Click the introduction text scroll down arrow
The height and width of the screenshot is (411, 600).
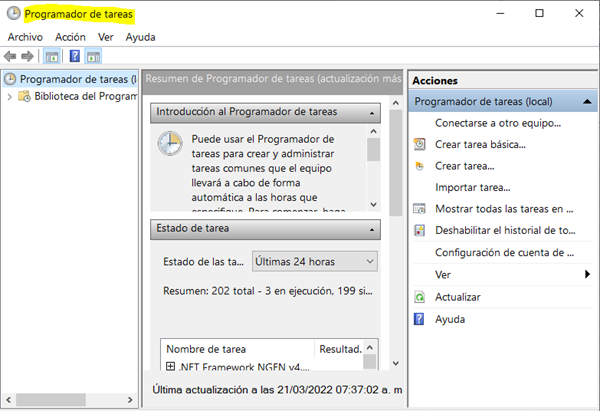click(x=373, y=205)
